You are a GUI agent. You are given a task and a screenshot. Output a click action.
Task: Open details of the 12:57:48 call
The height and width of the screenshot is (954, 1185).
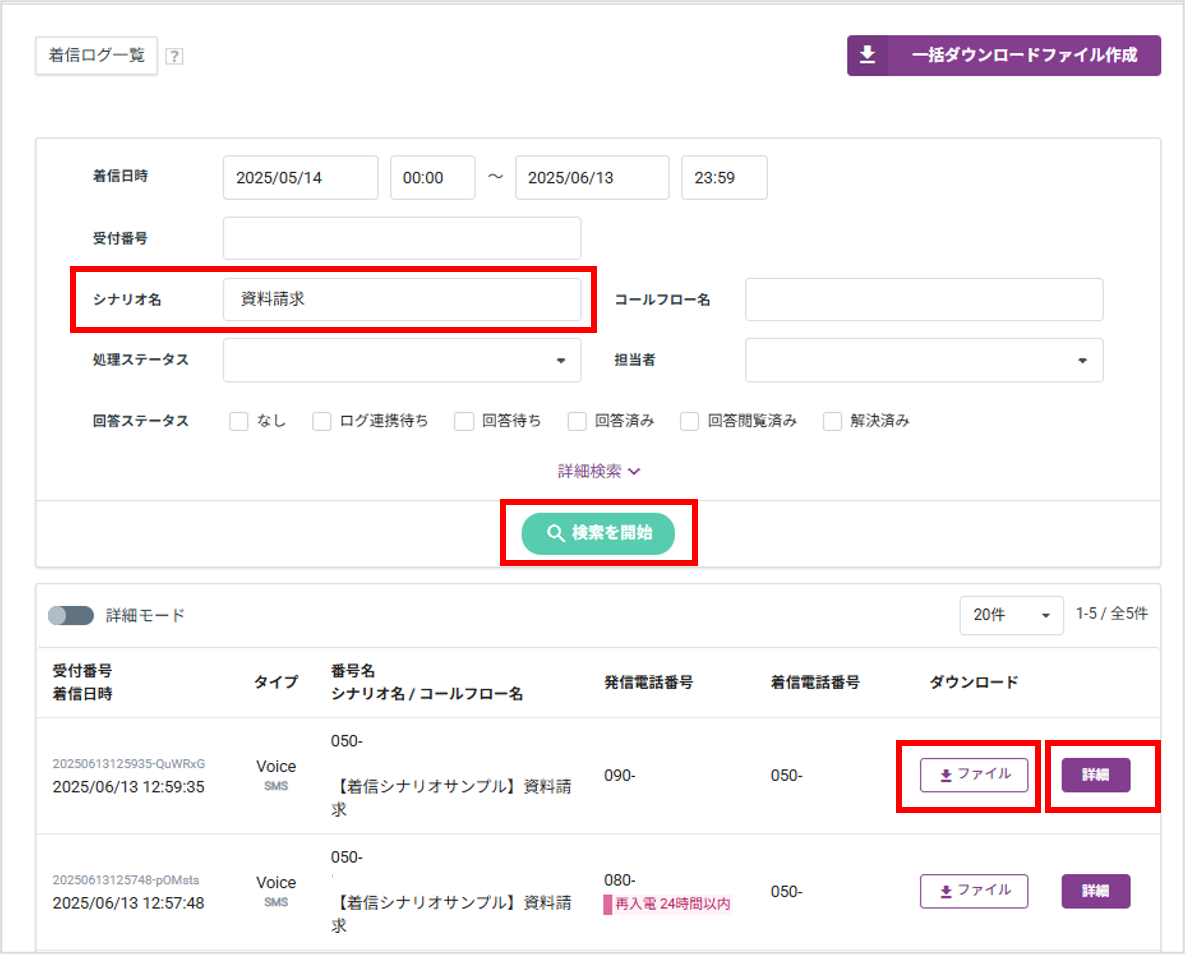(1096, 891)
